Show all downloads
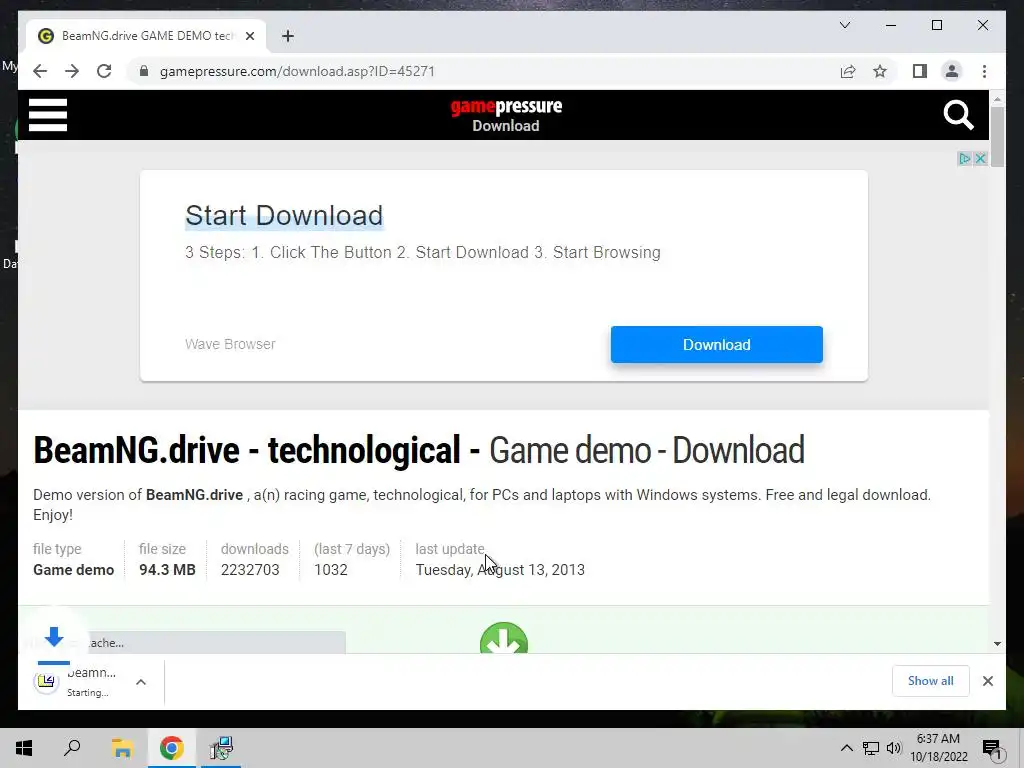Screen dimensions: 1024x768 [931, 681]
